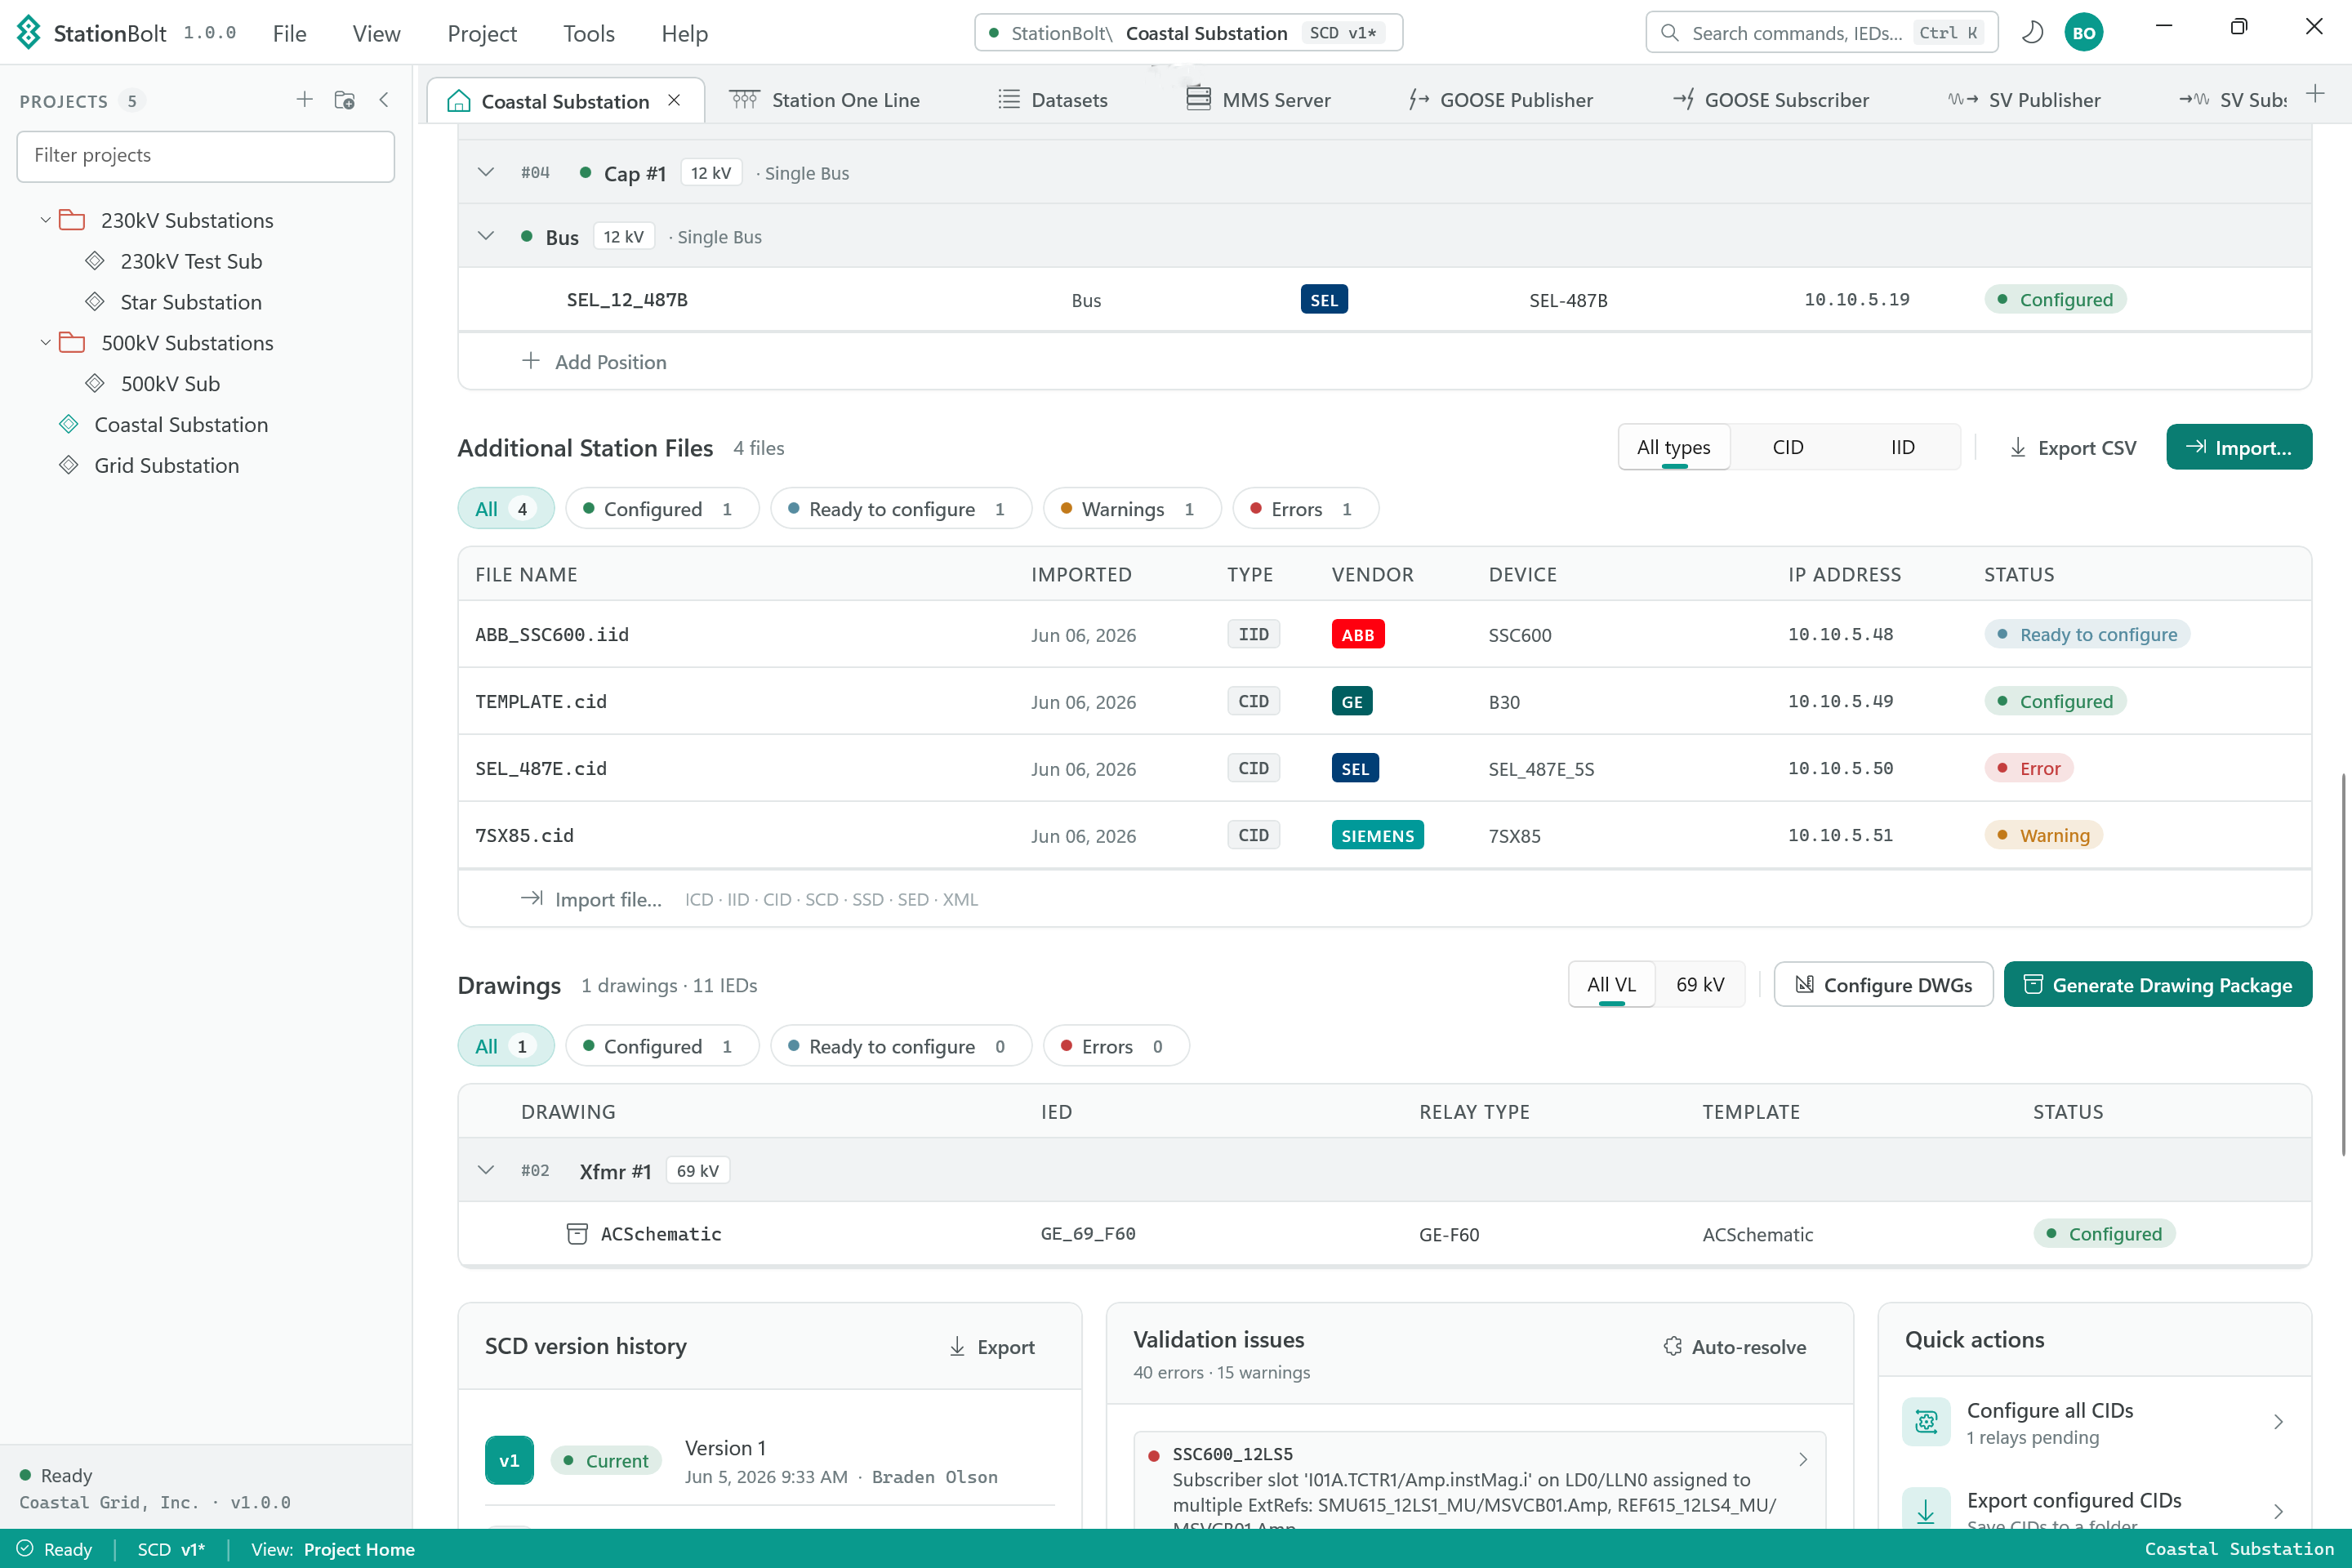2352x1568 pixels.
Task: Collapse the 500kV Substations tree folder
Action: (x=45, y=343)
